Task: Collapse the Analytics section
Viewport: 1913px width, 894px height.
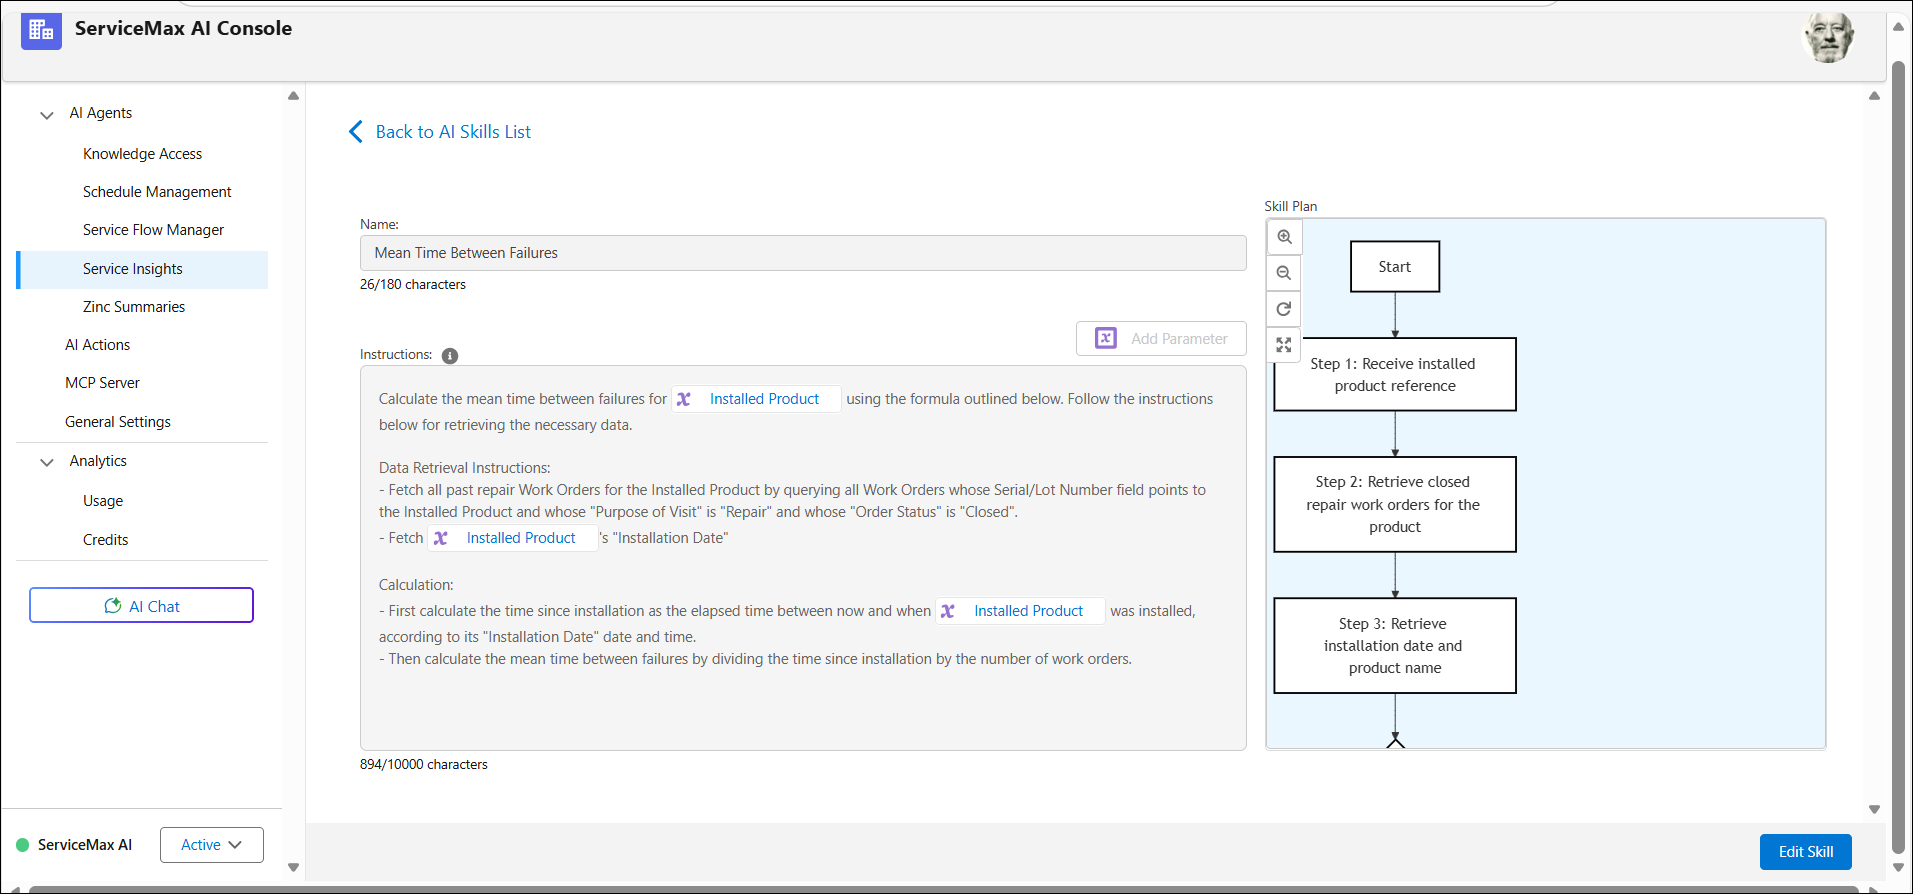Action: point(47,462)
